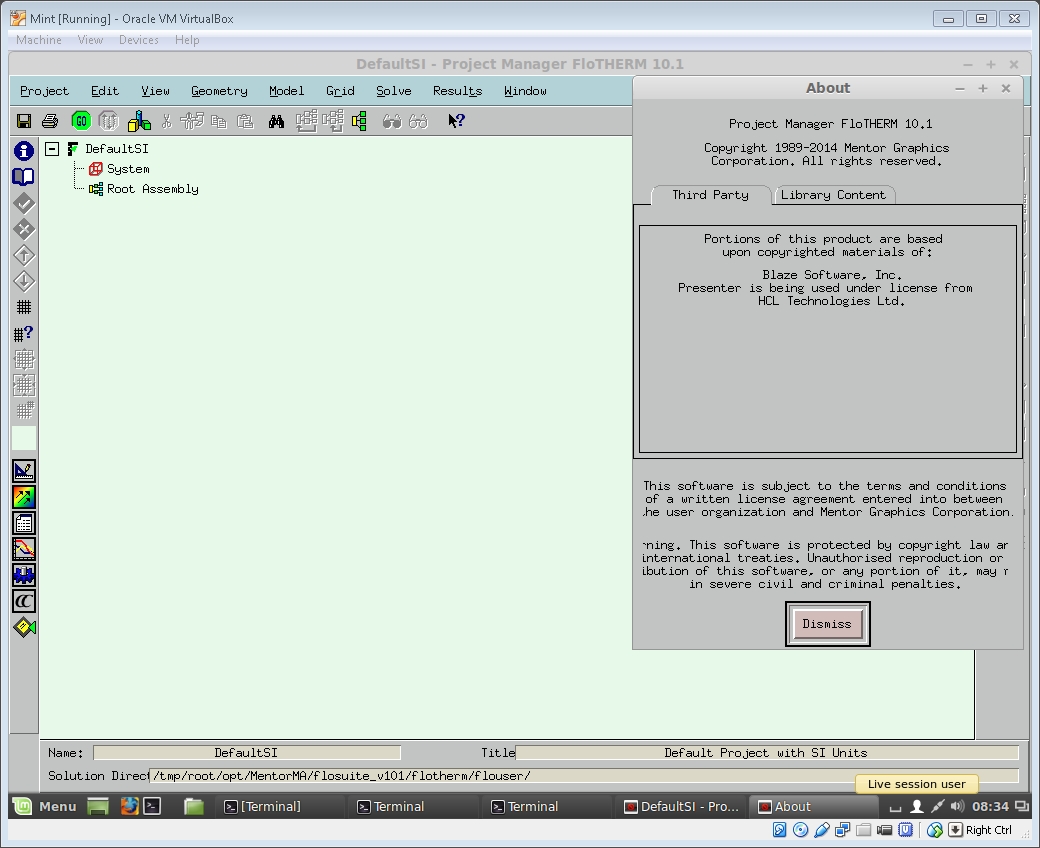Collapse the DefaultSI tree node

click(52, 149)
